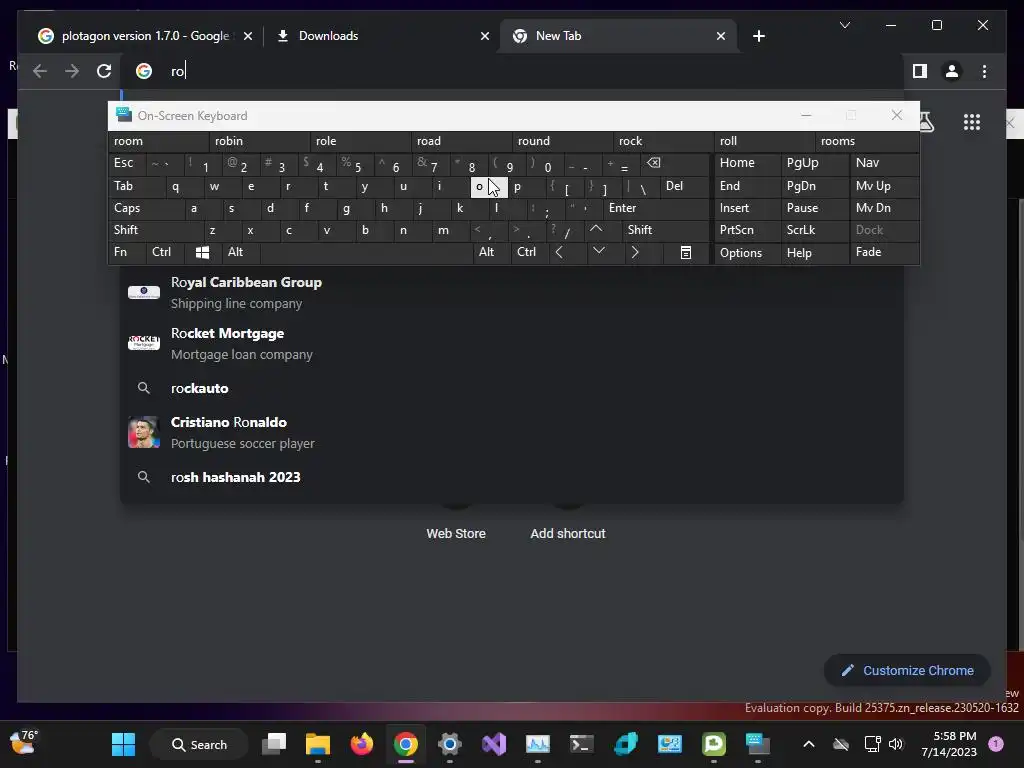This screenshot has height=768, width=1024.
Task: Open the clock and date in taskbar
Action: (x=949, y=744)
